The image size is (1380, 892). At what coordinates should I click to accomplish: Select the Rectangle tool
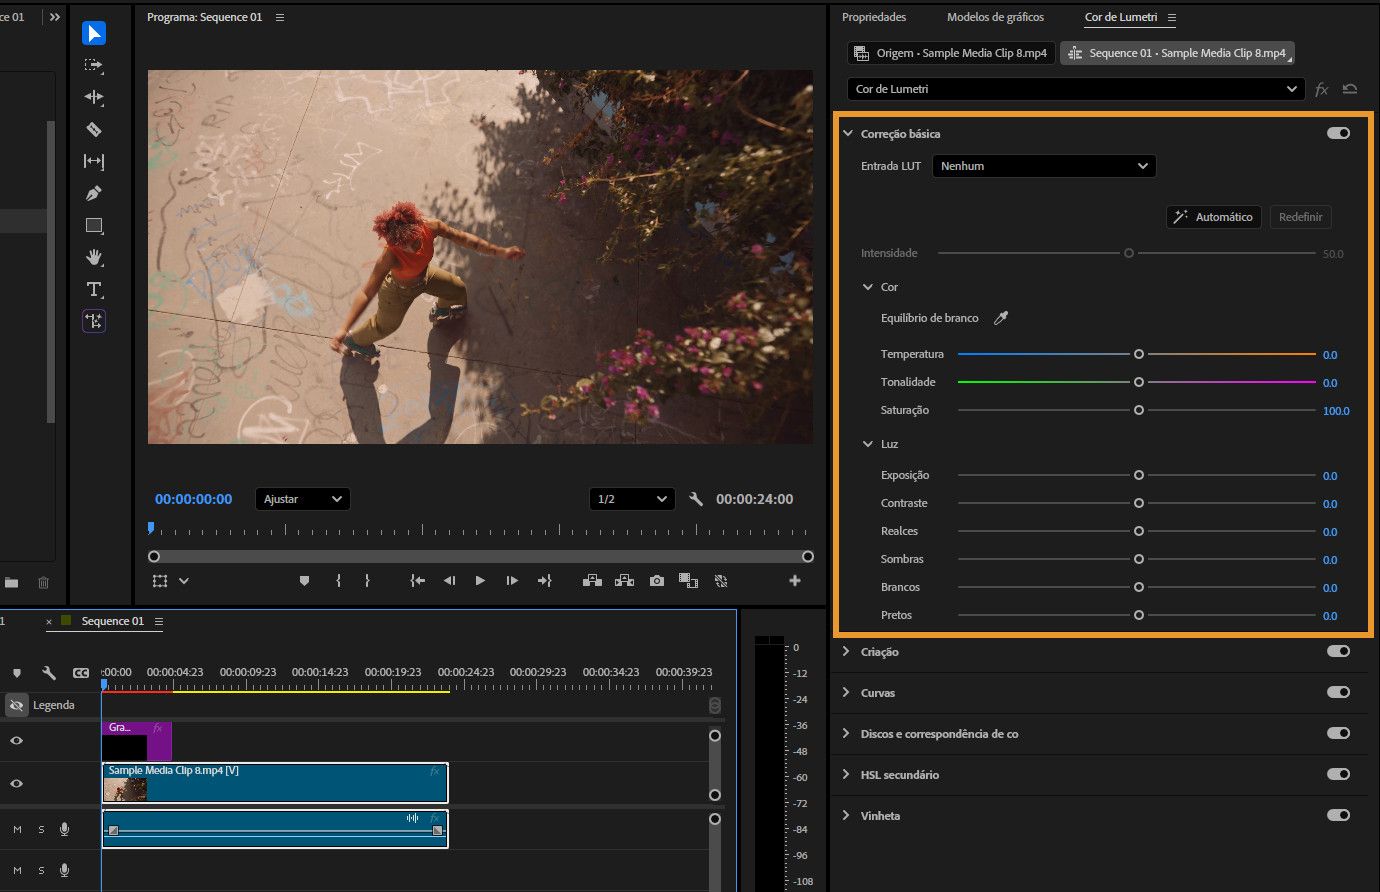tap(93, 225)
